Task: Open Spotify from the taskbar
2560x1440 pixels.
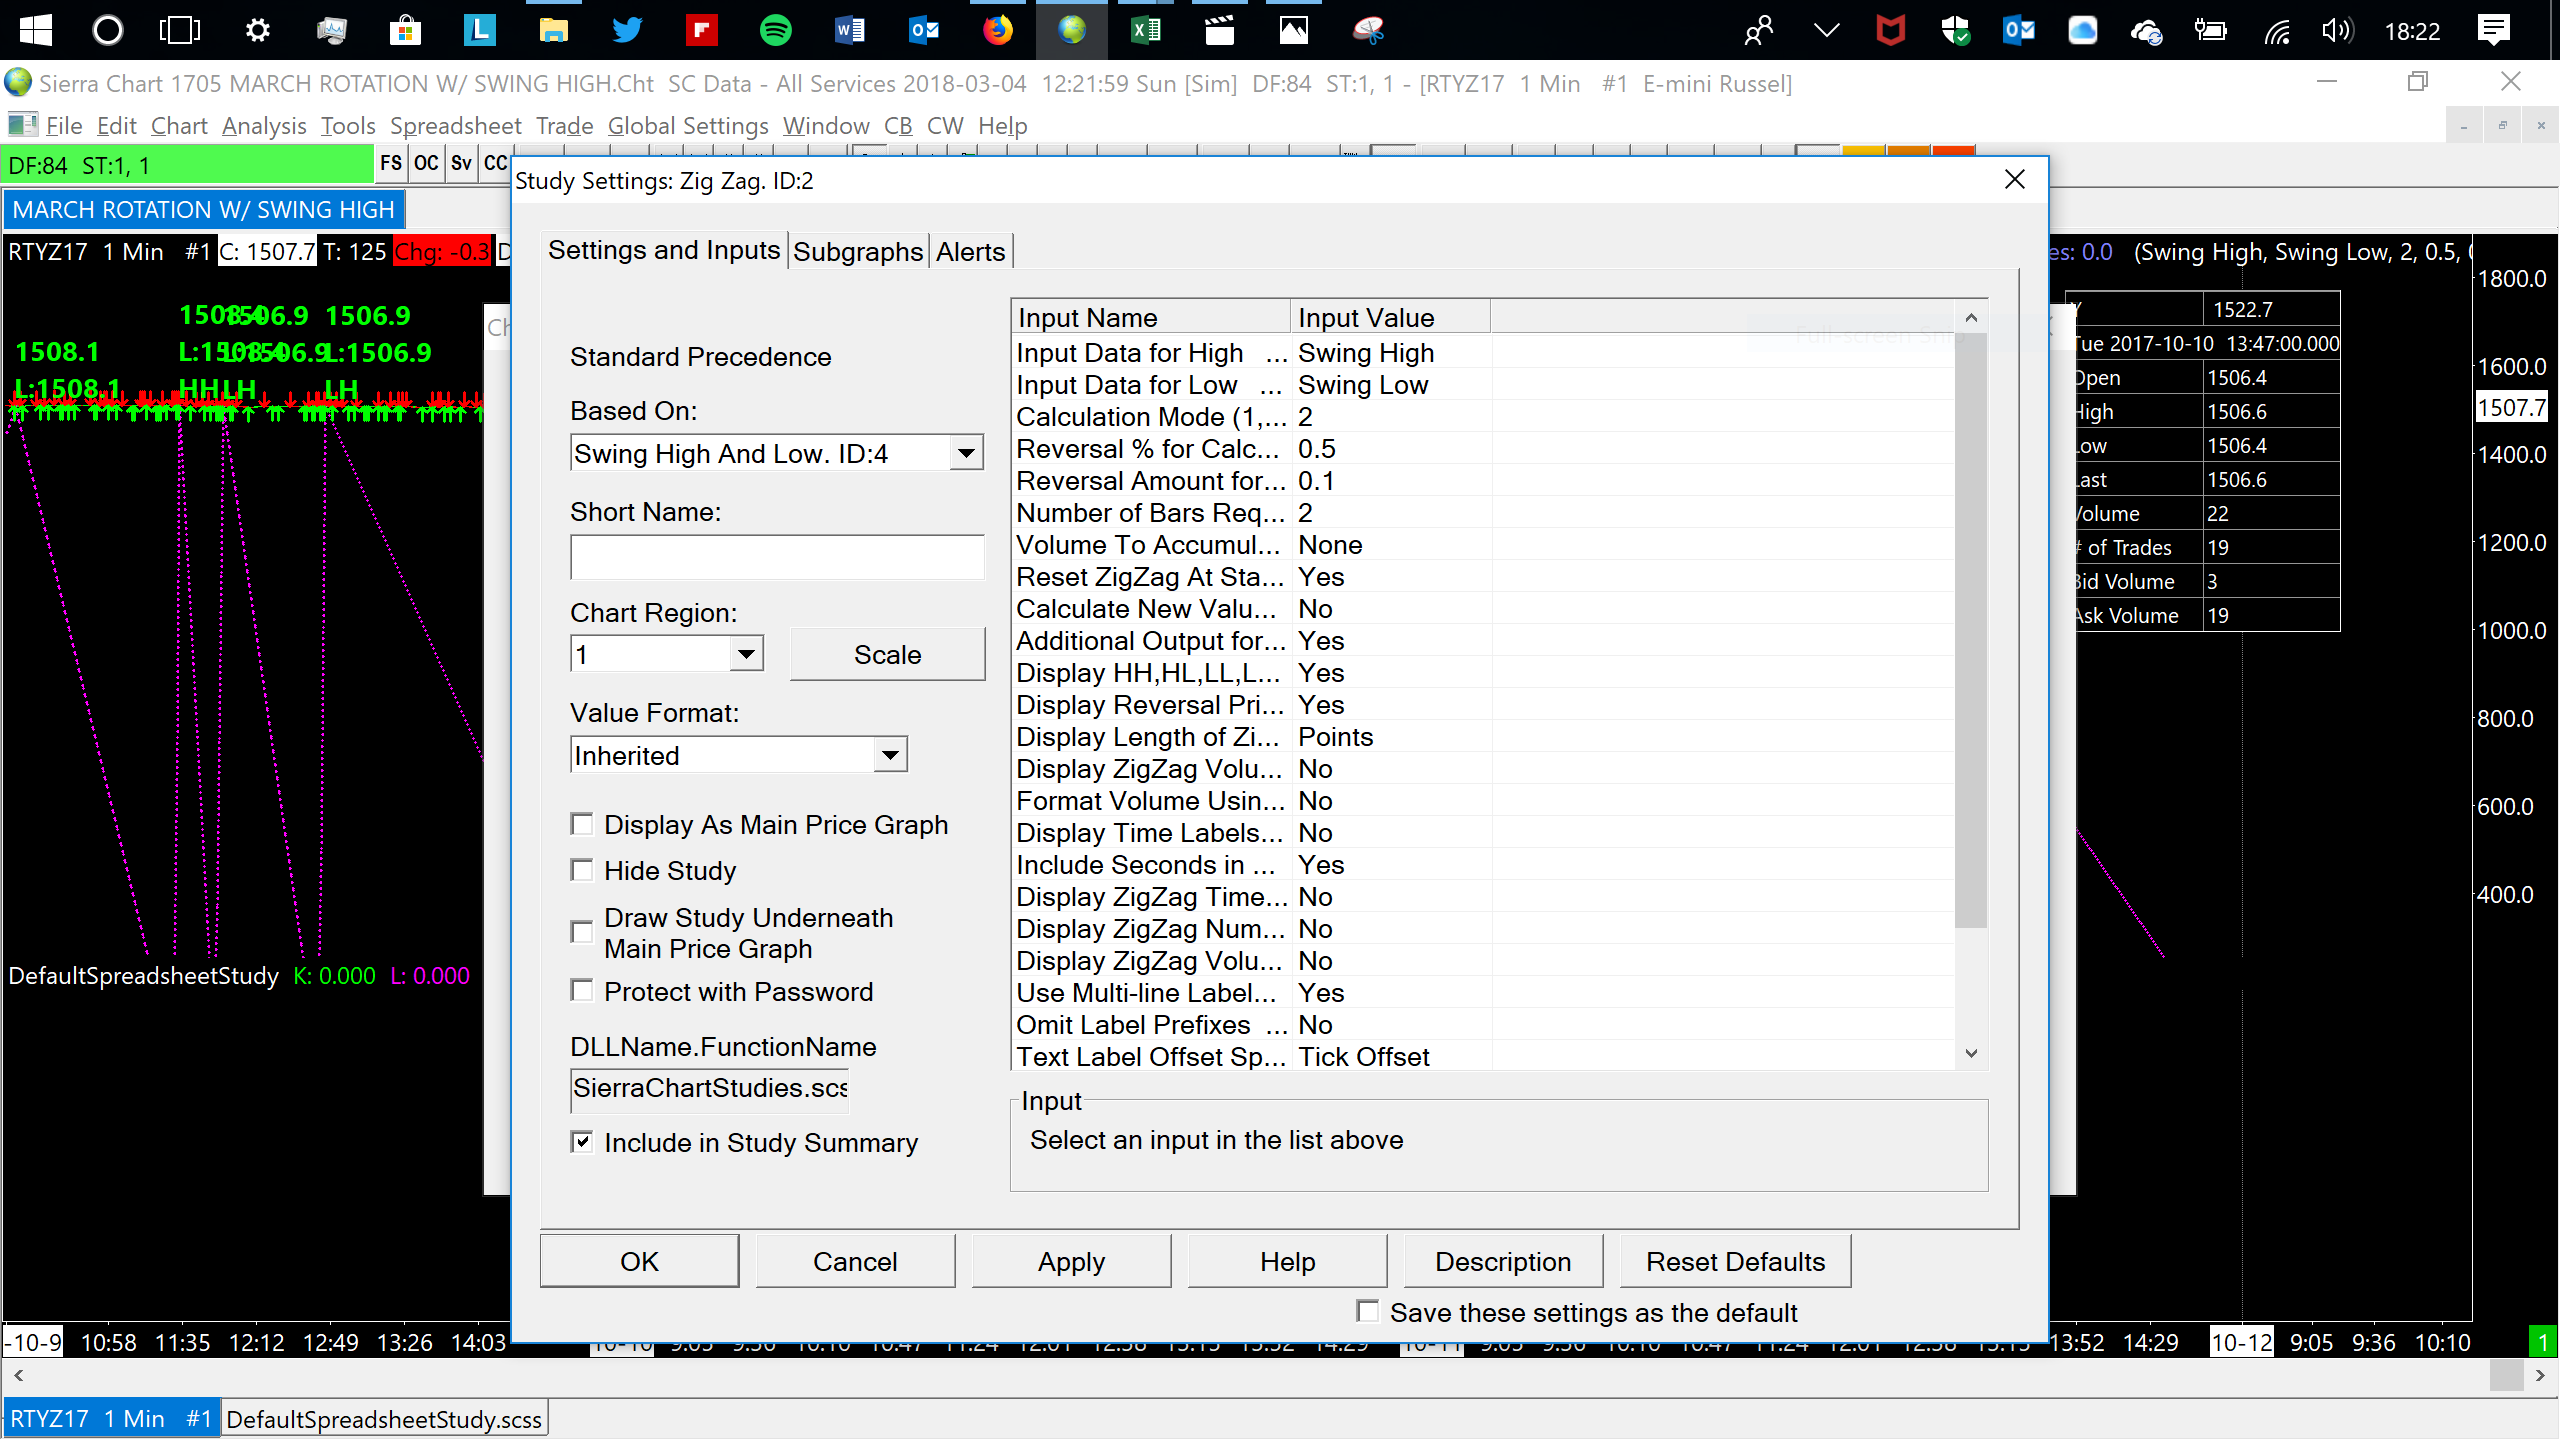Action: [x=775, y=30]
